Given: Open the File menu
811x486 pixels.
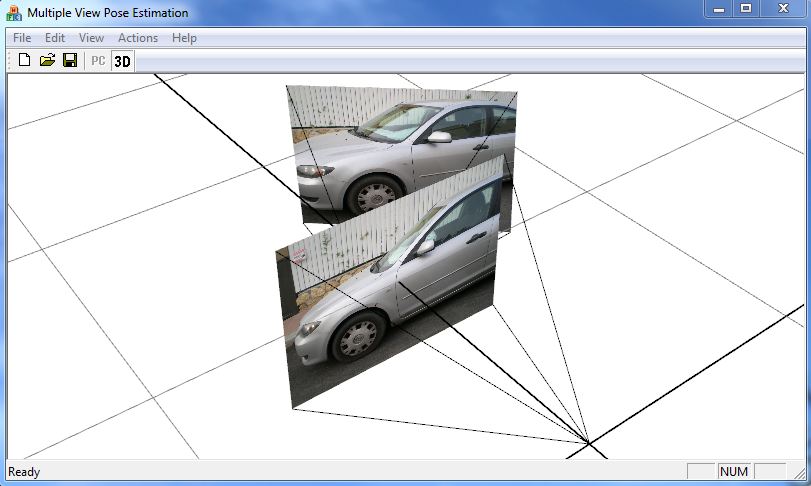Looking at the screenshot, I should pyautogui.click(x=22, y=38).
